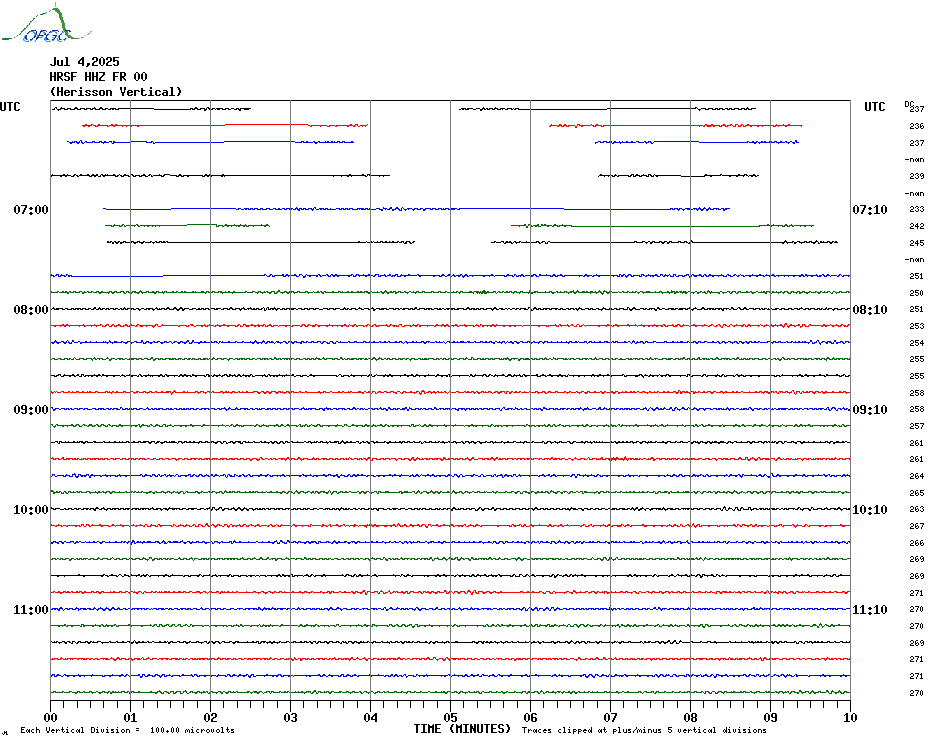This screenshot has width=930, height=744.
Task: Click the DC value 265
Action: pos(917,493)
